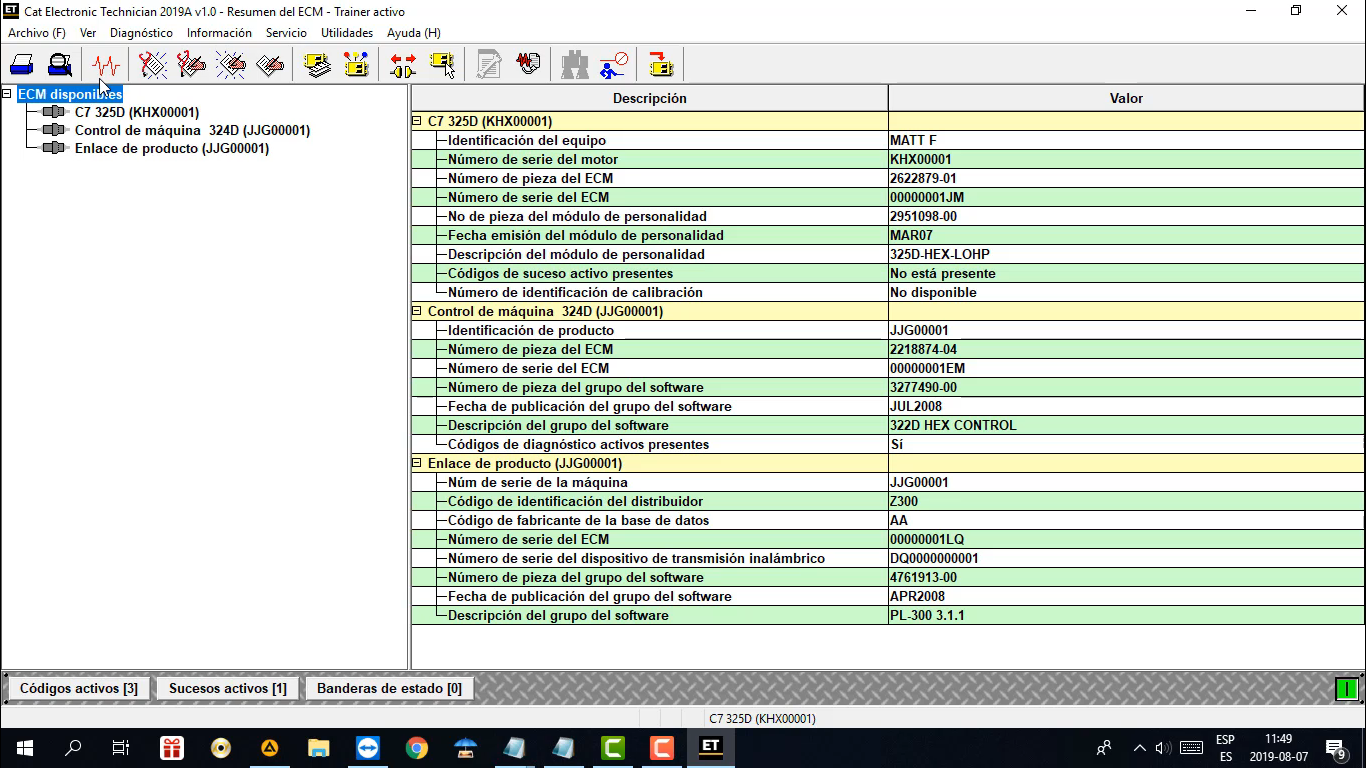Open the Ver menu

(x=88, y=33)
